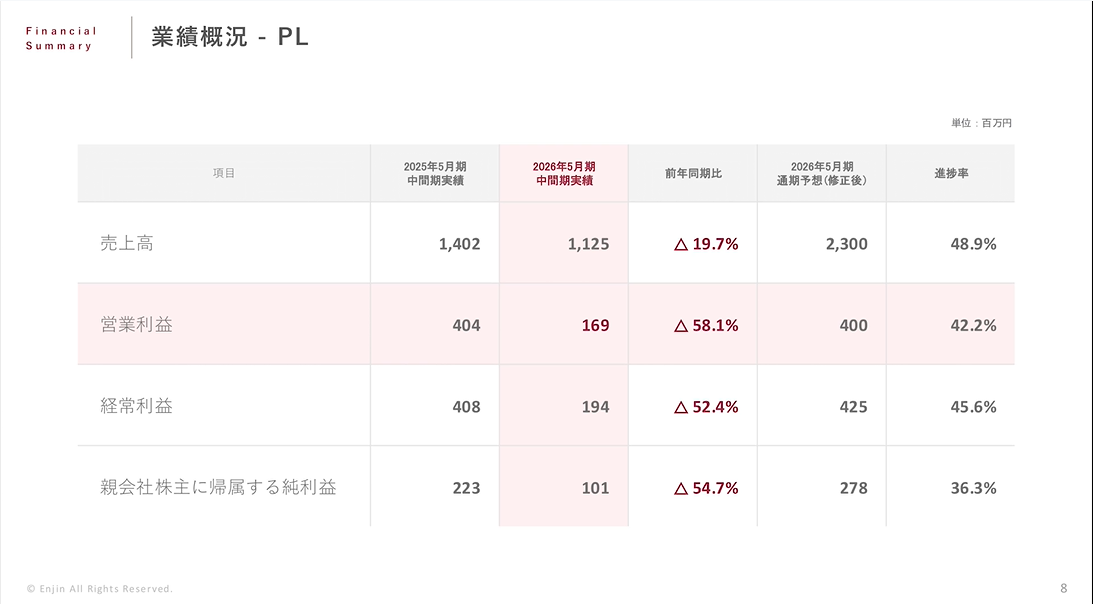Select the 営業利益 row label
The width and height of the screenshot is (1093, 604).
(x=136, y=325)
